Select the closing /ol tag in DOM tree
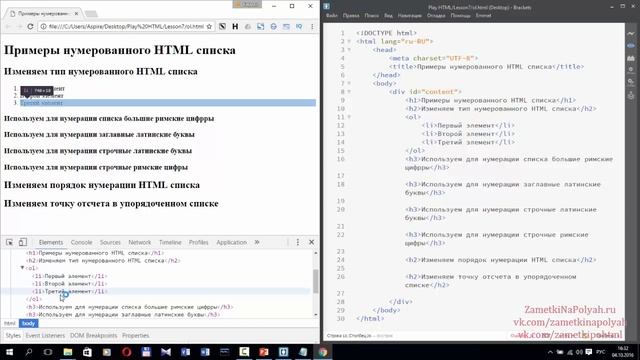This screenshot has width=640, height=360. 34,299
